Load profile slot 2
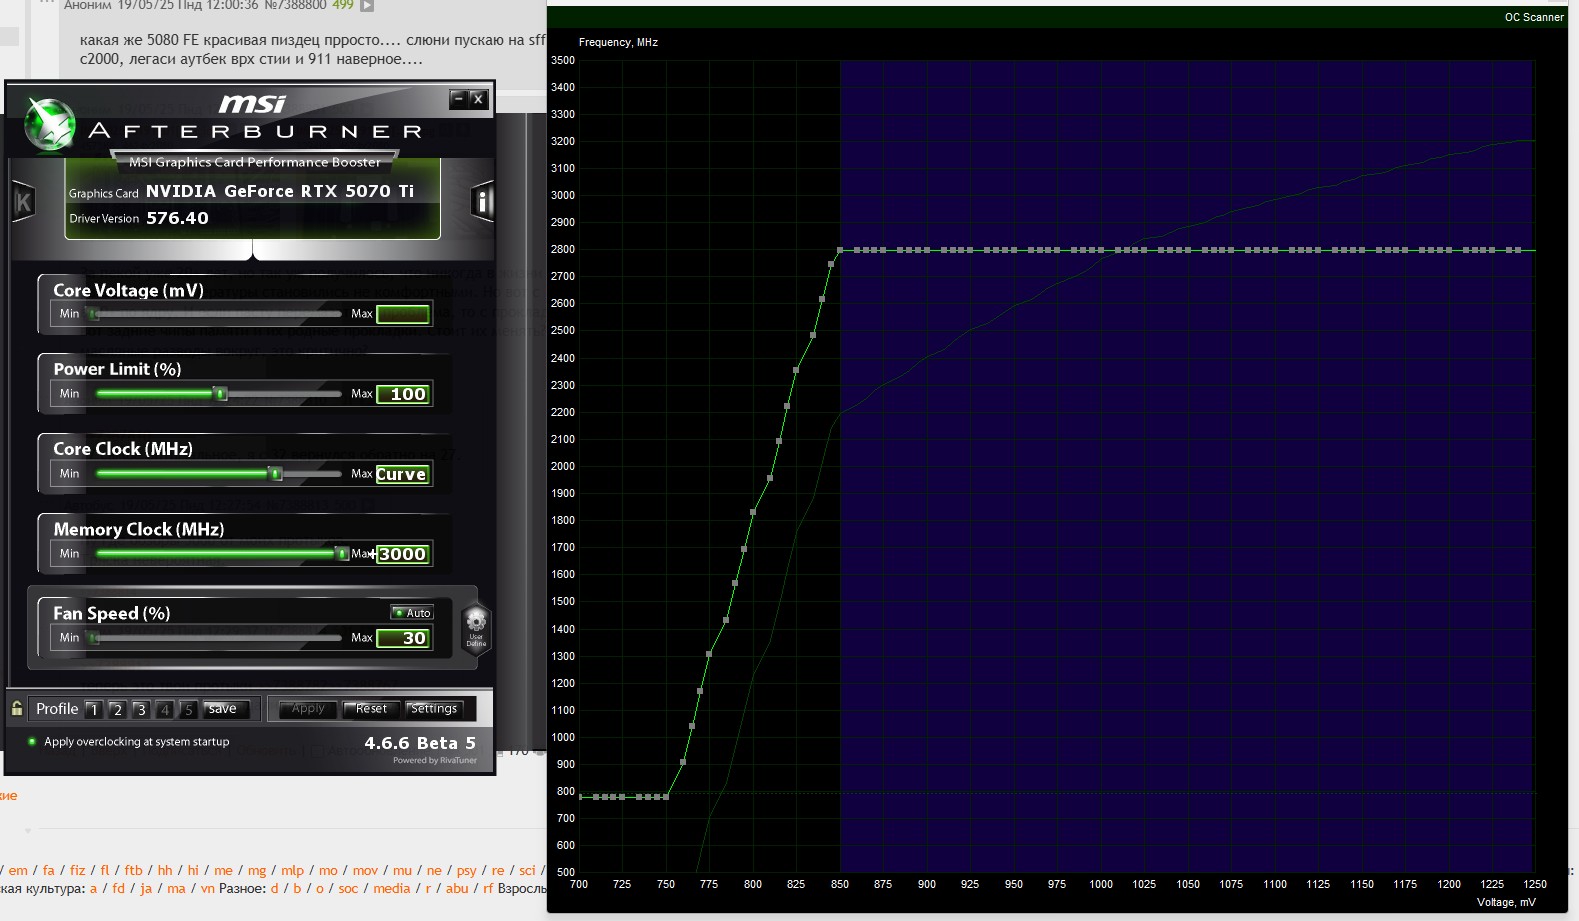The height and width of the screenshot is (921, 1579). (117, 709)
